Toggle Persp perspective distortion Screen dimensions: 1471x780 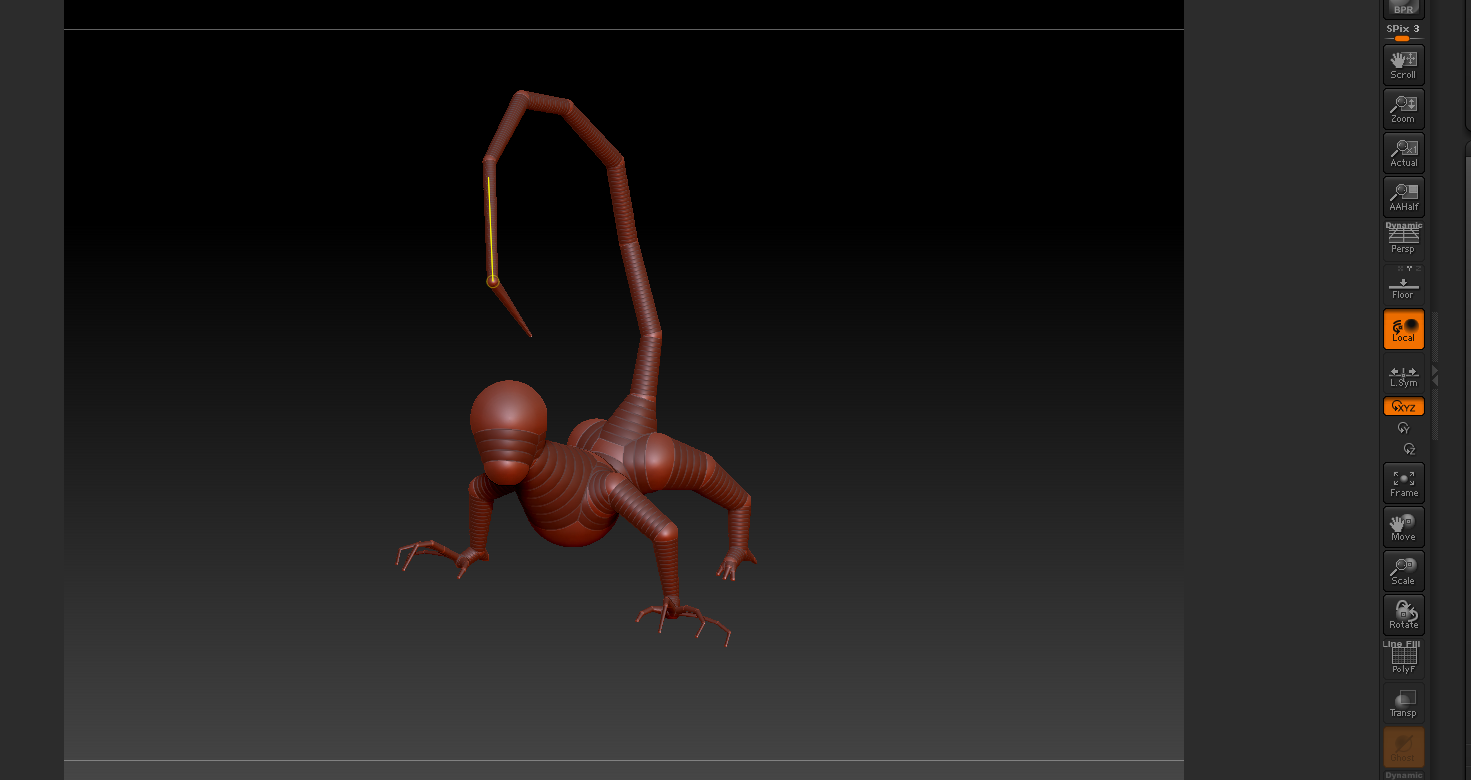(1403, 240)
